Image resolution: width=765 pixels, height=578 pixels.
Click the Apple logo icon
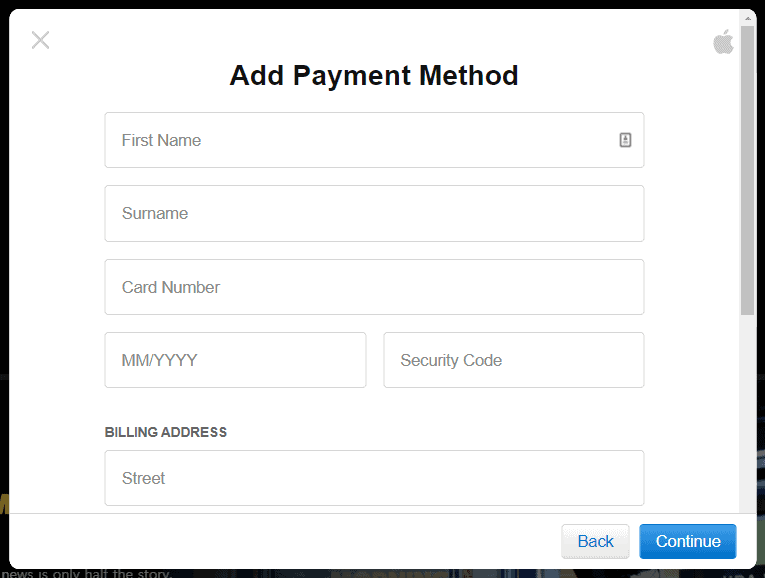[723, 41]
